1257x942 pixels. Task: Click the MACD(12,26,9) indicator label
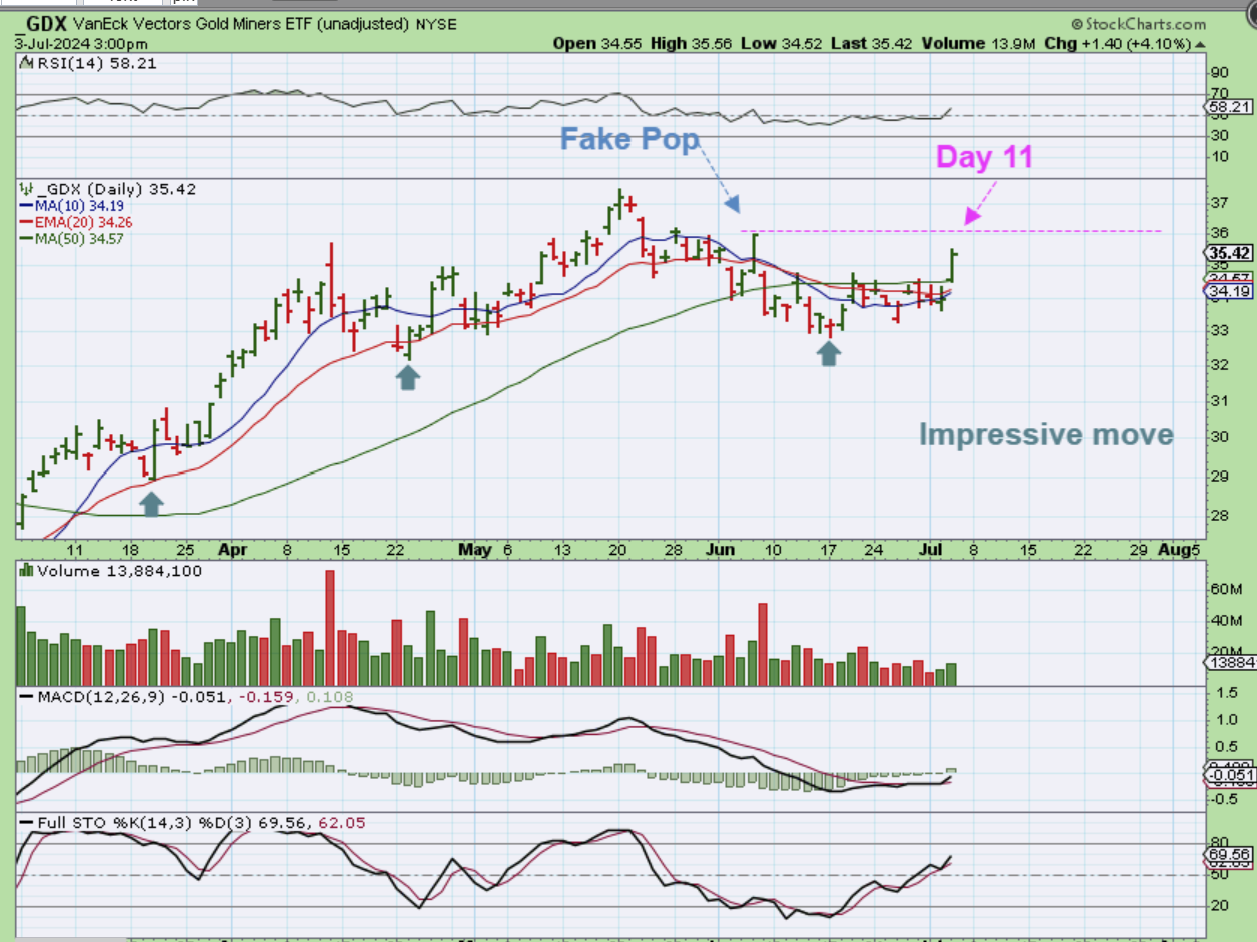coord(95,696)
